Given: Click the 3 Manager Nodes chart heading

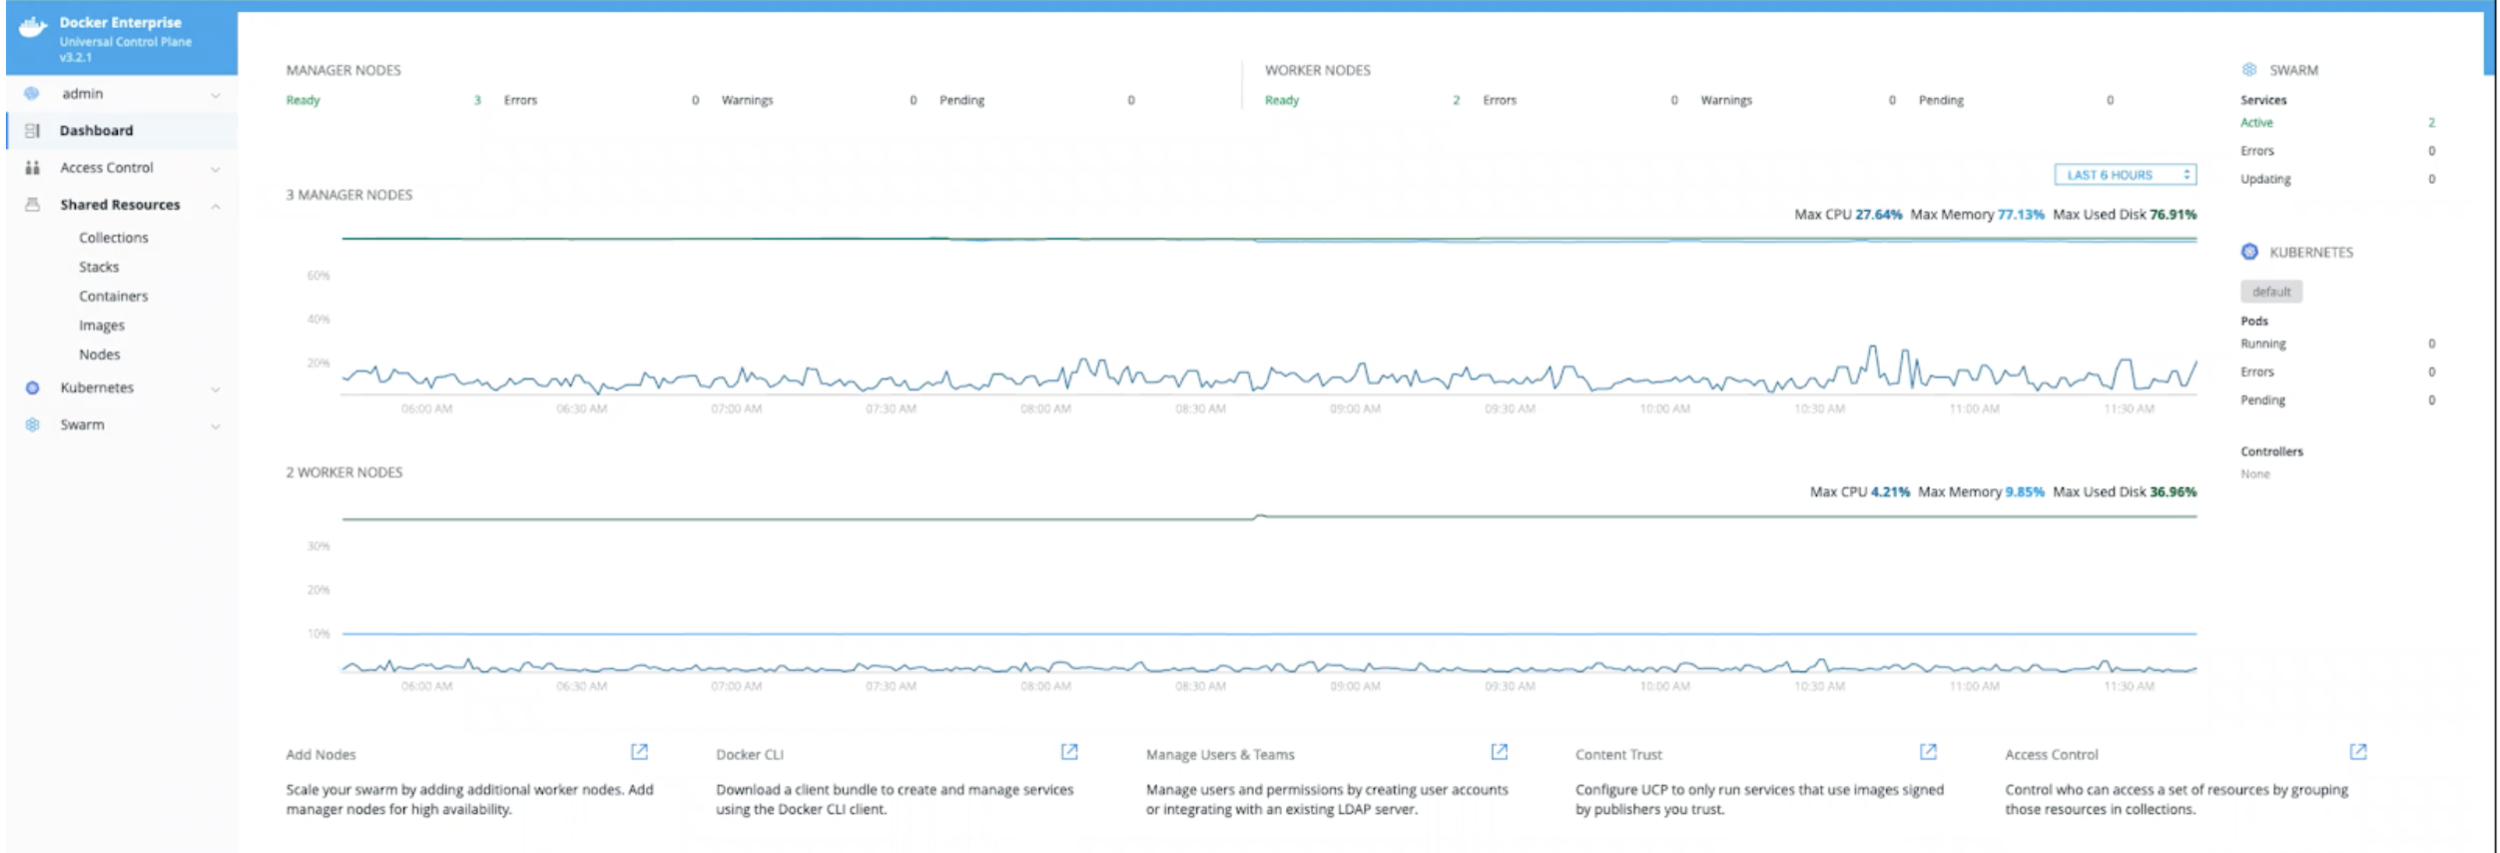Looking at the screenshot, I should (349, 195).
